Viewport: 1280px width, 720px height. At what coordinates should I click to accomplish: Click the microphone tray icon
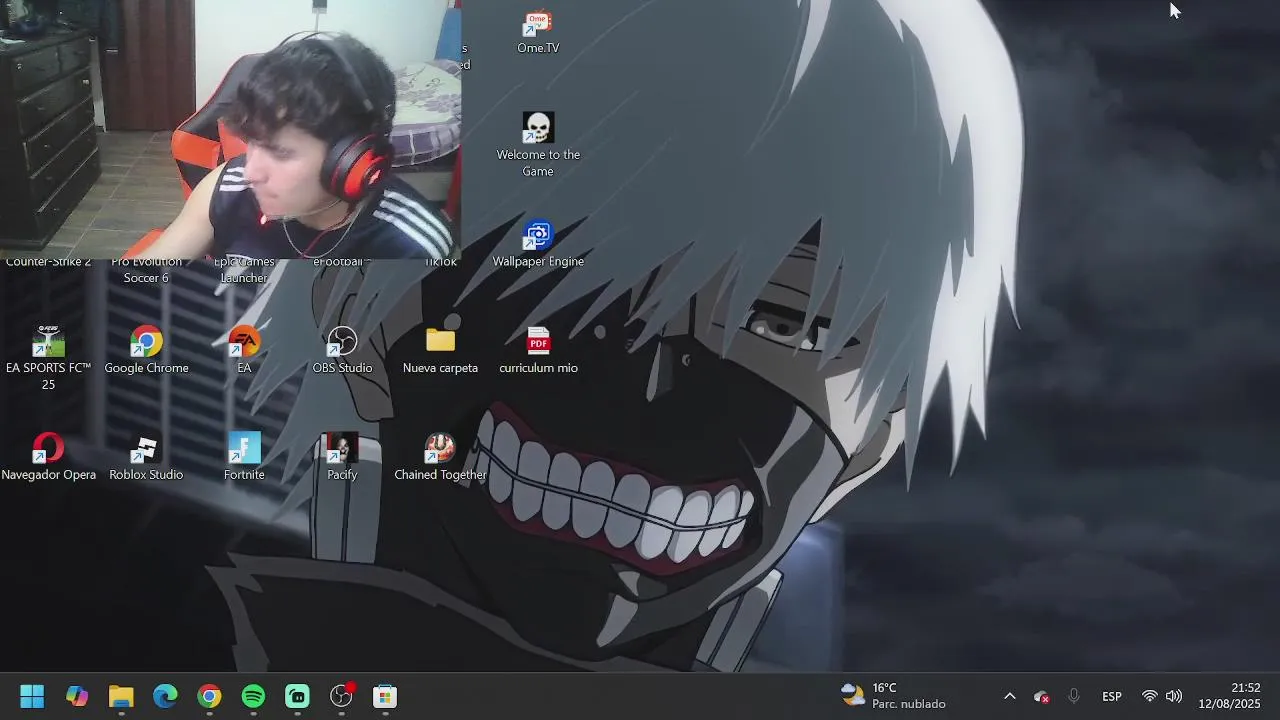point(1074,696)
